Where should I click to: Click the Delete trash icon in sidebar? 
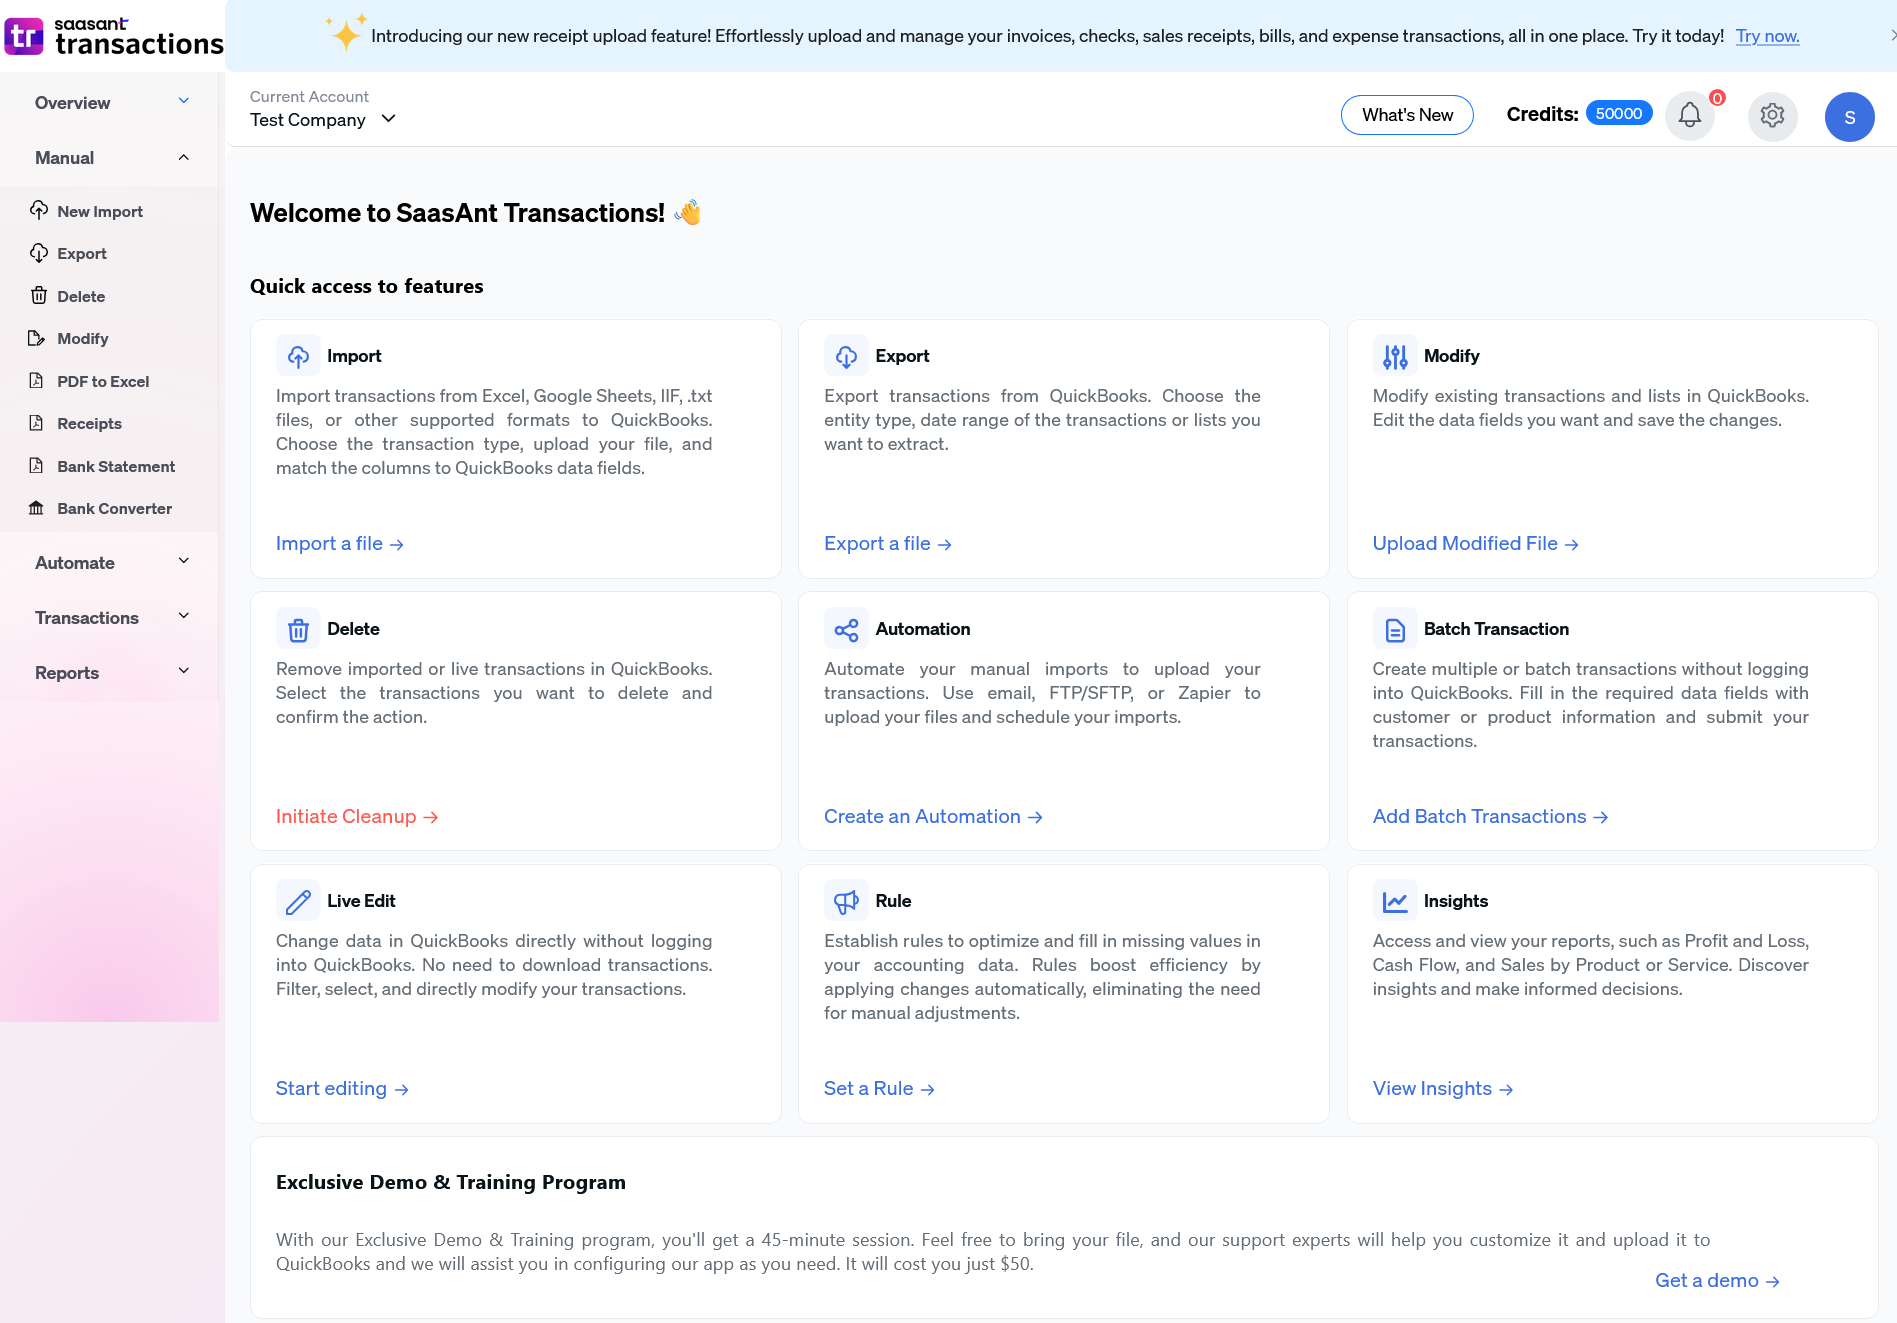click(39, 295)
